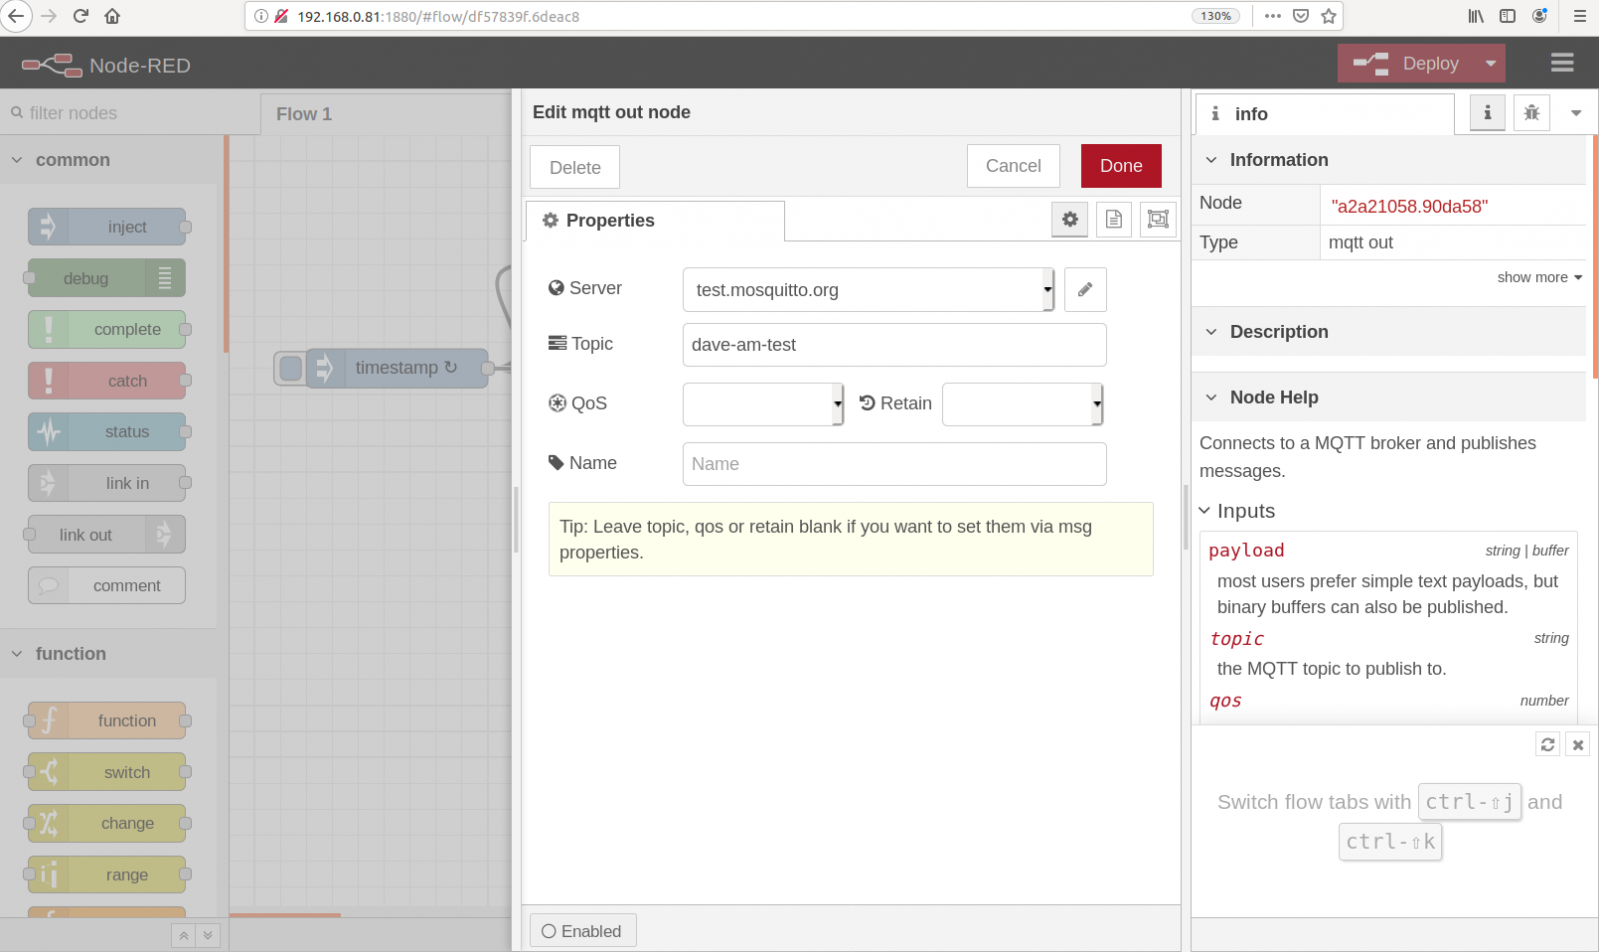This screenshot has height=952, width=1599.
Task: Open the debug messages bug icon
Action: coord(1531,113)
